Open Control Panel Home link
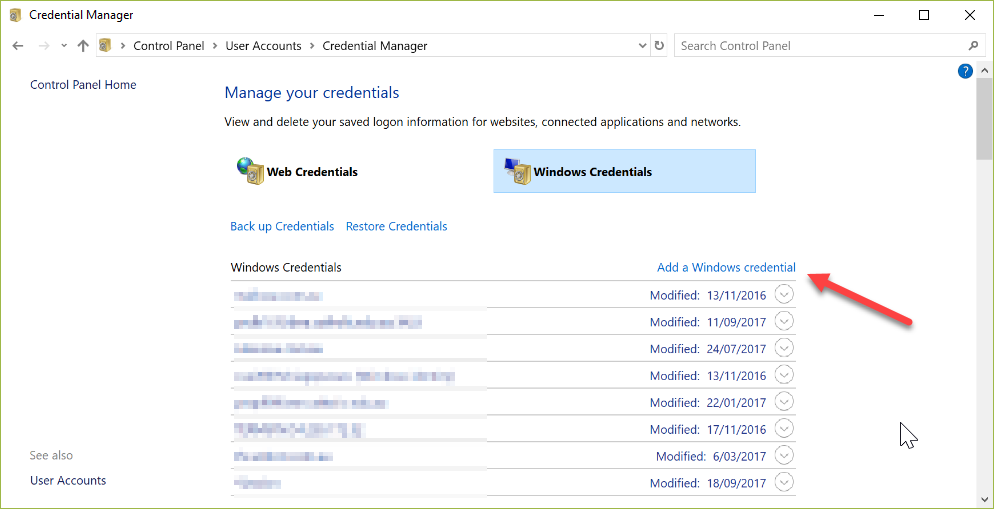 tap(83, 84)
